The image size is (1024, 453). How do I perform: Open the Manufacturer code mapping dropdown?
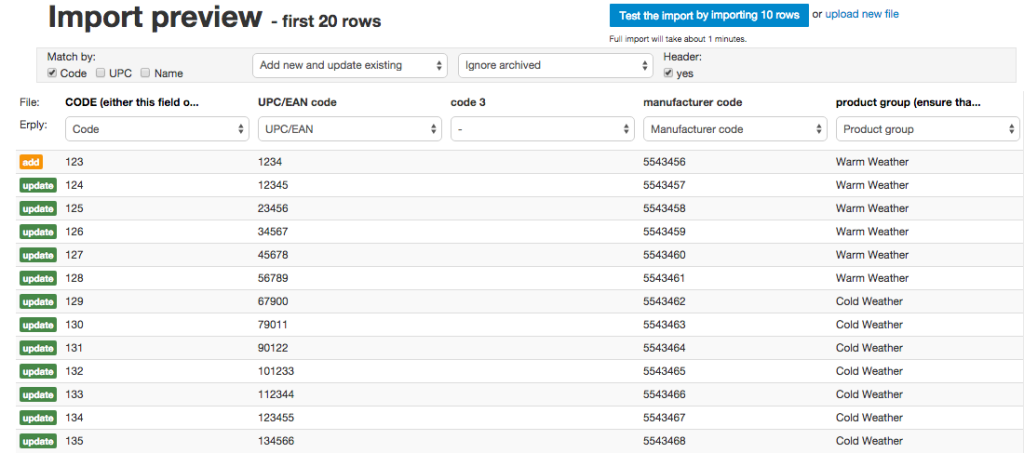tap(735, 129)
